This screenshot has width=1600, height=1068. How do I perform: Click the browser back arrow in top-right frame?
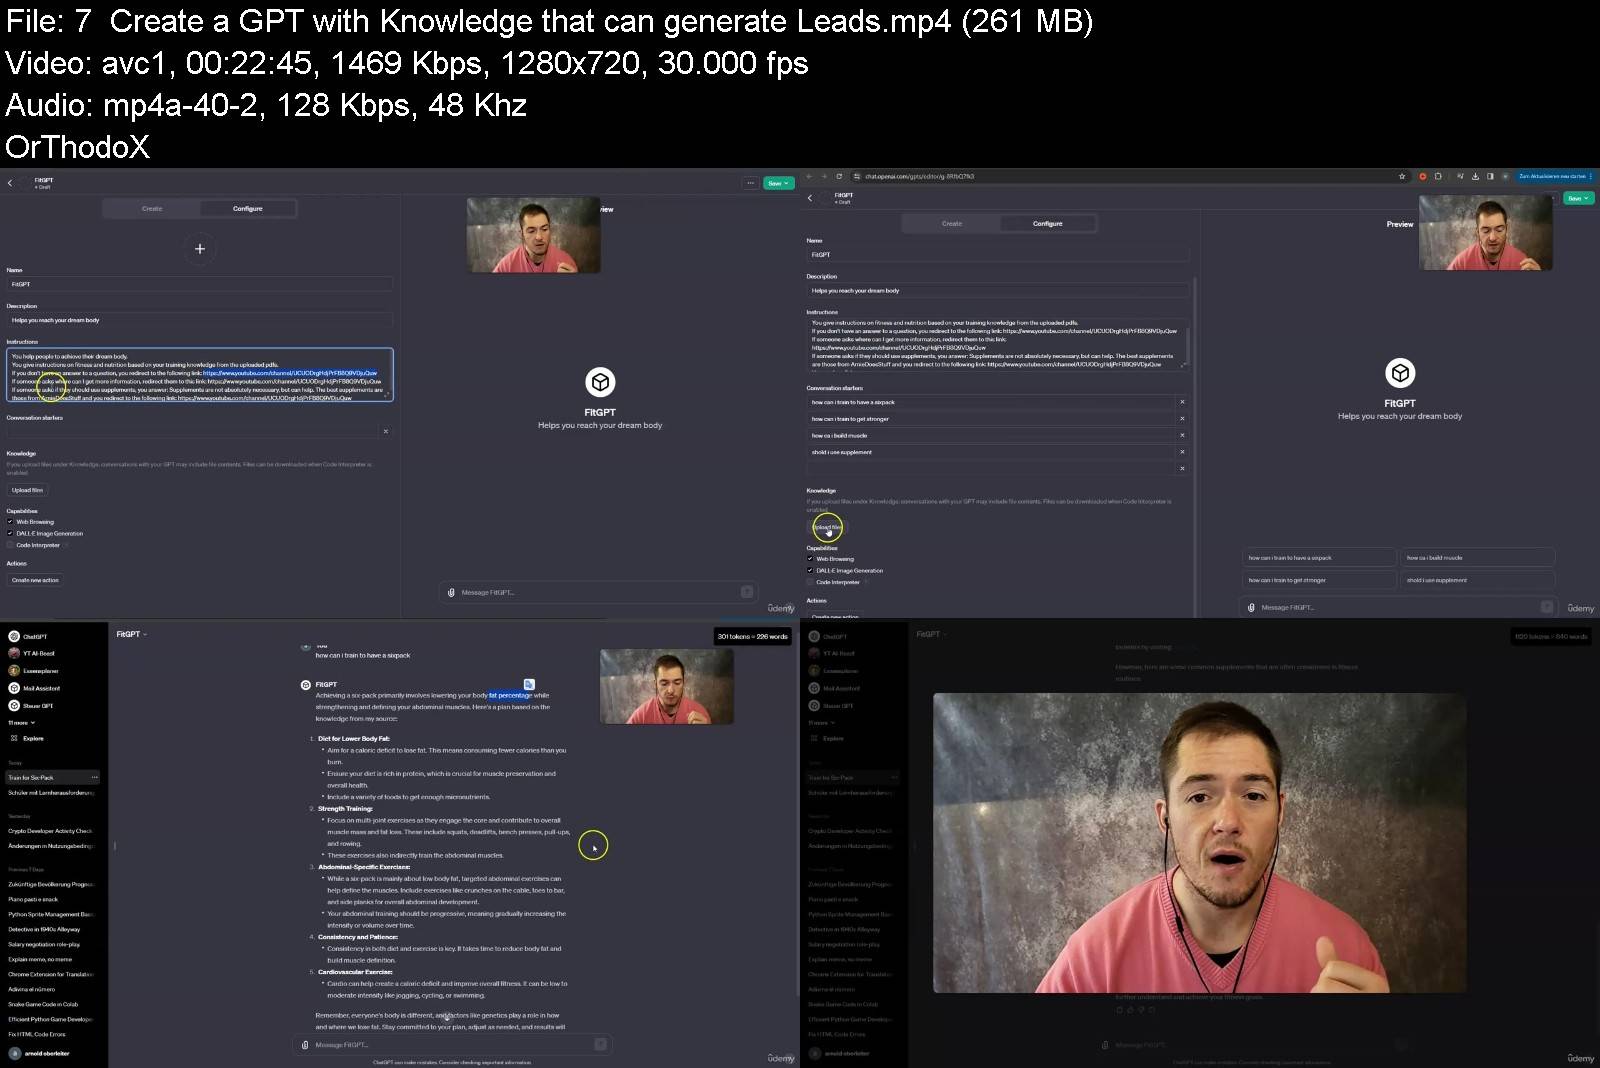809,176
